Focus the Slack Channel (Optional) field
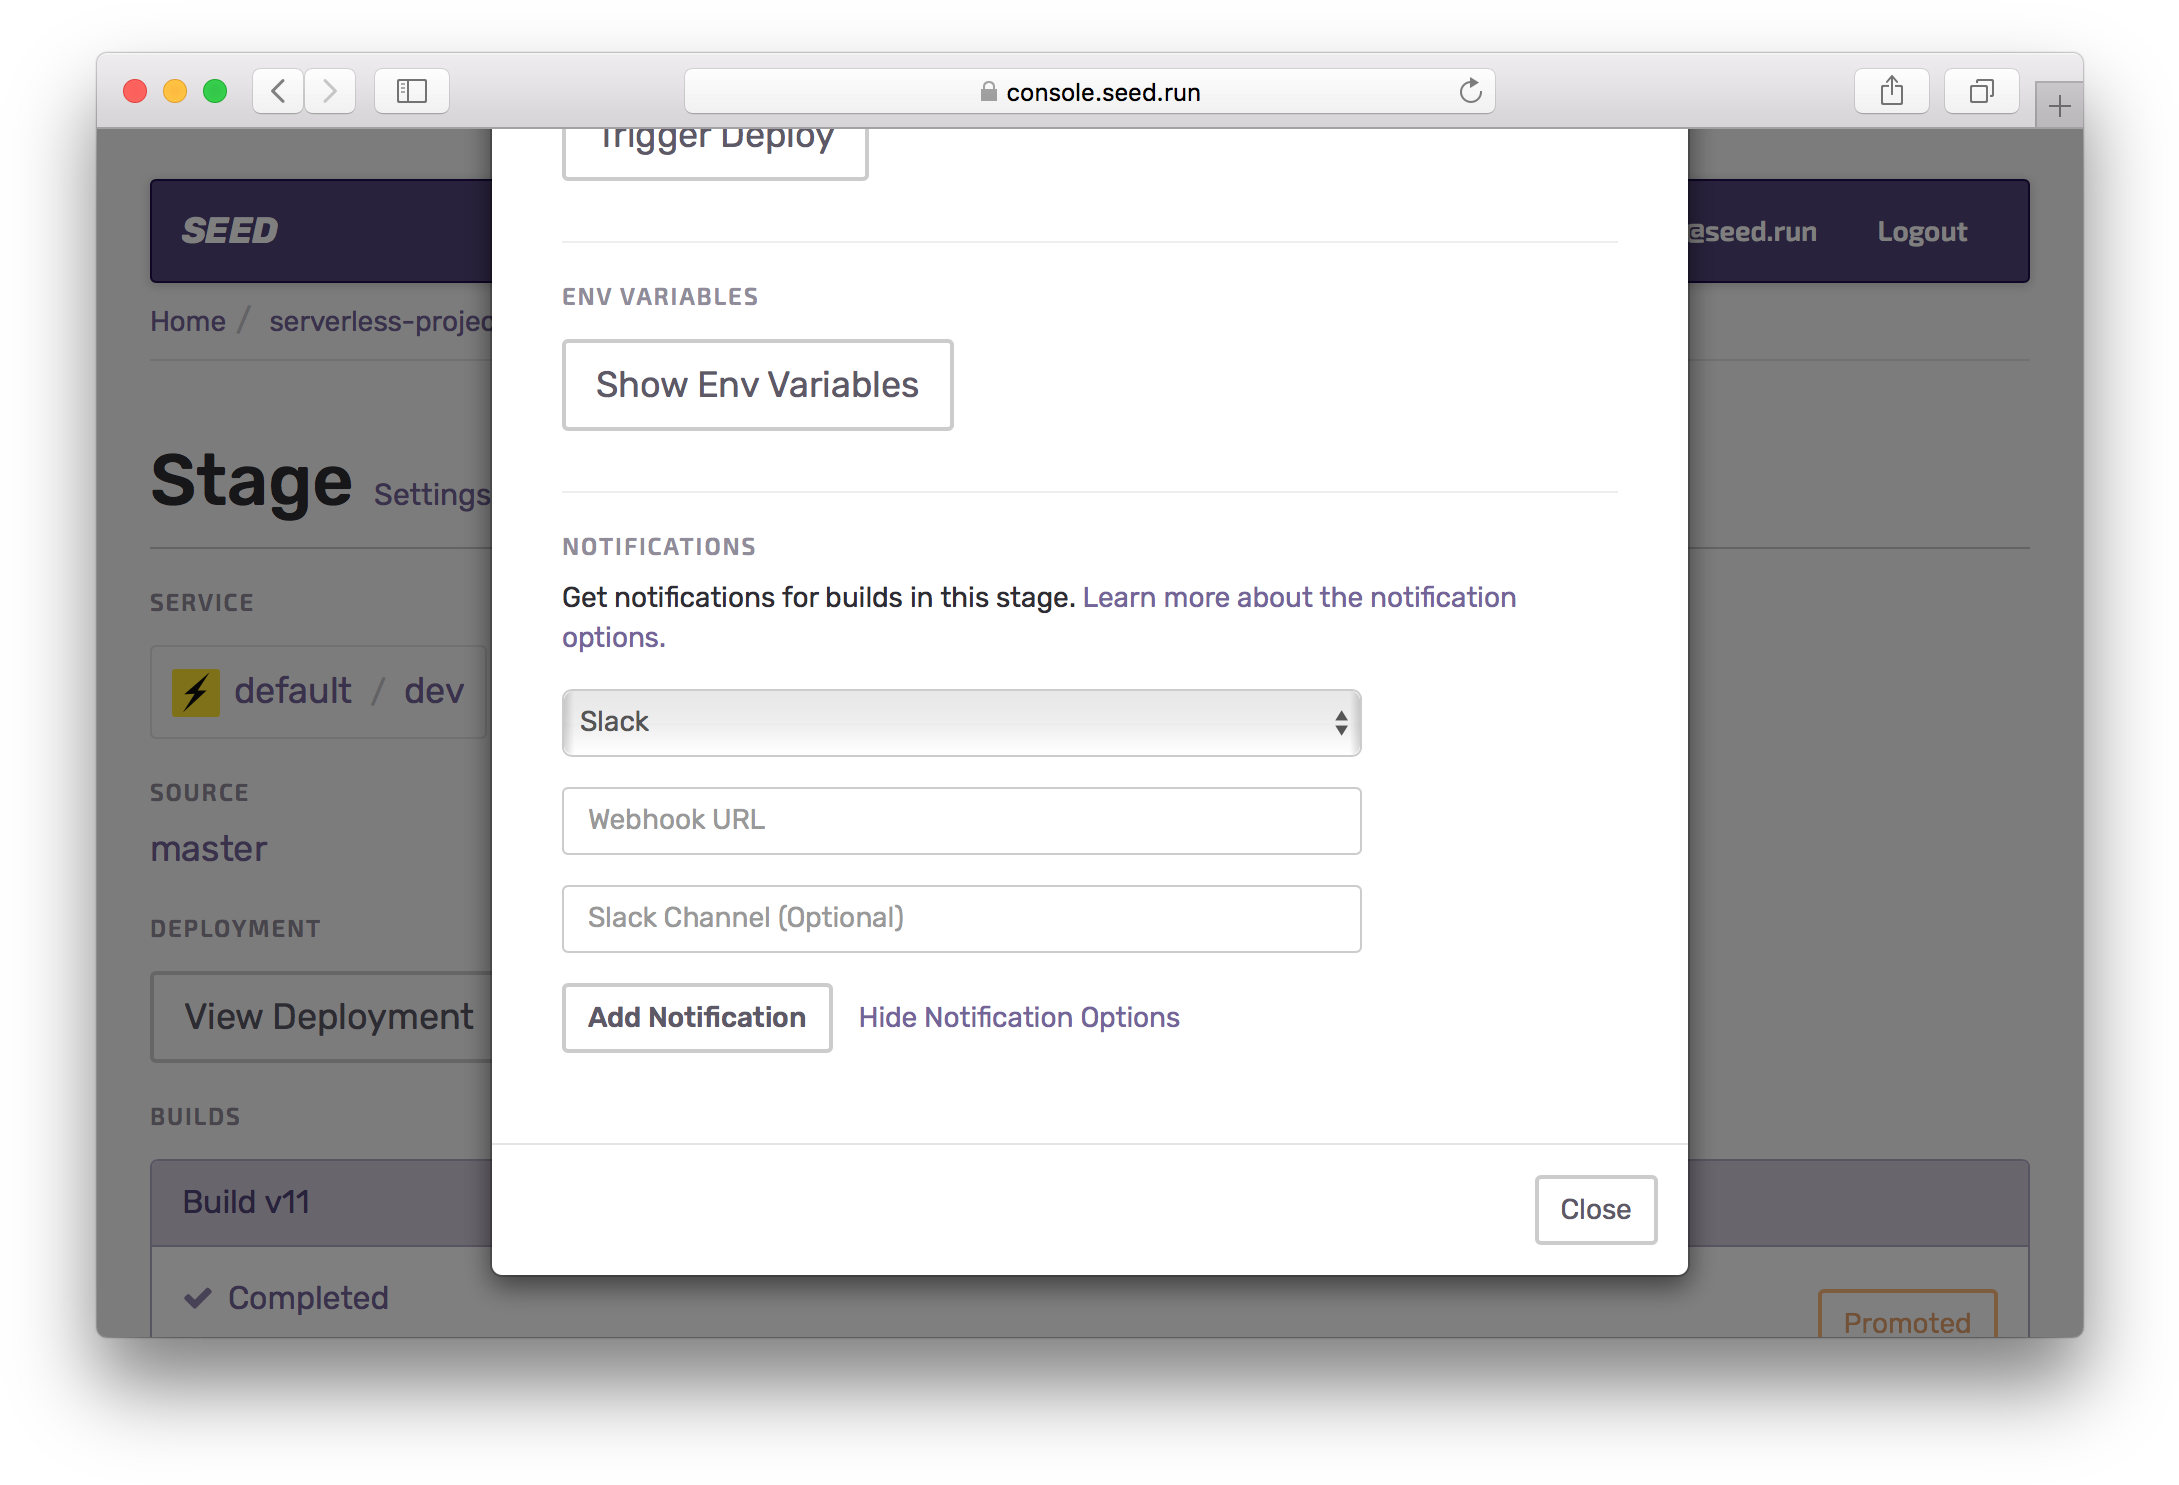The image size is (2179, 1485). 961,918
